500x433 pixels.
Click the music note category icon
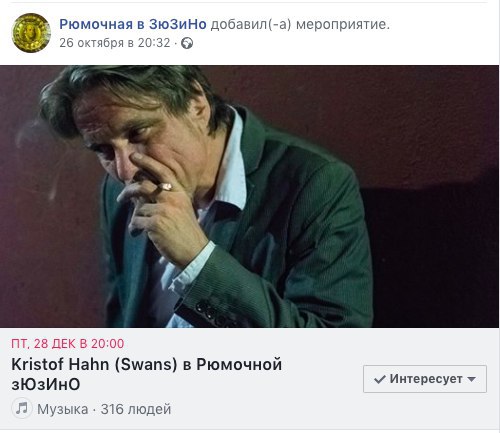click(x=22, y=408)
